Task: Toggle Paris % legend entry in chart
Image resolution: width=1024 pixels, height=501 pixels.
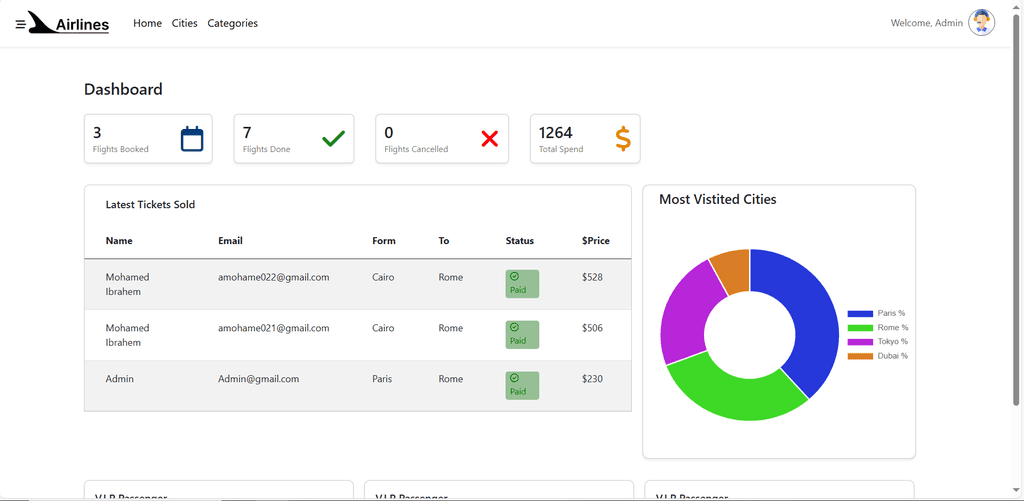Action: 878,314
